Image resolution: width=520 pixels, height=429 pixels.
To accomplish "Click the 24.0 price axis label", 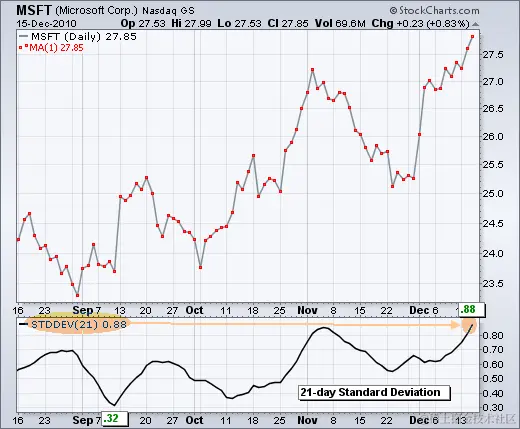I will click(493, 254).
